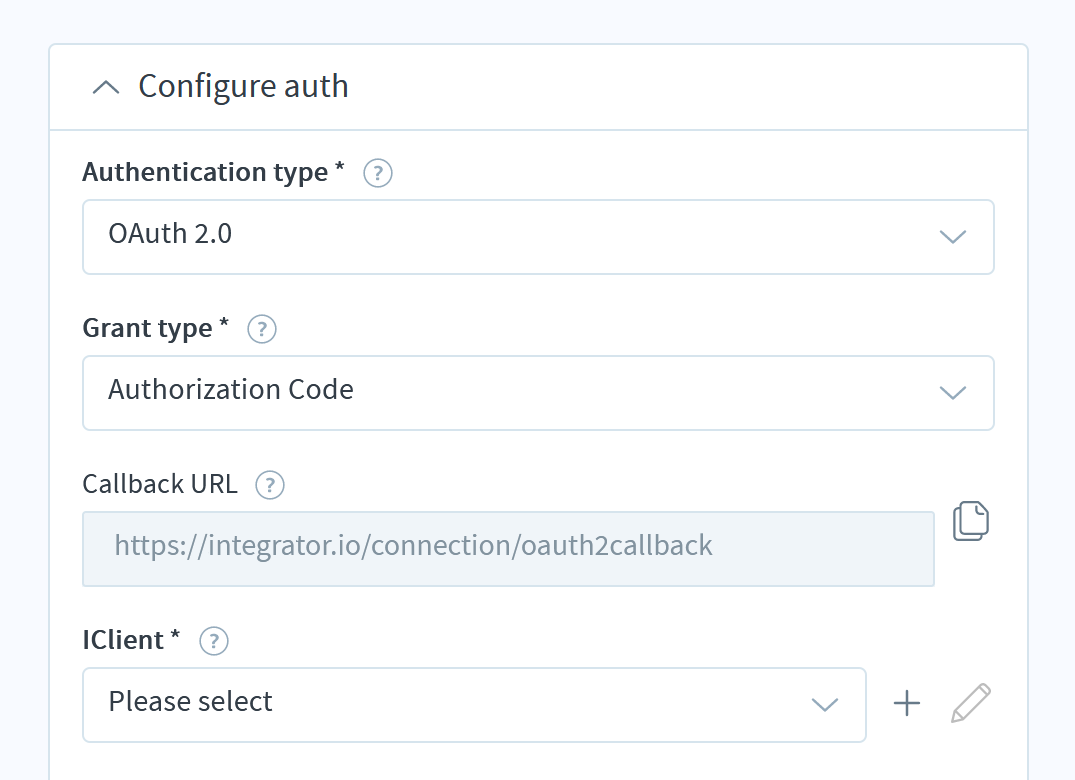Change the Authorization Code grant type
The width and height of the screenshot is (1075, 780).
pyautogui.click(x=538, y=393)
